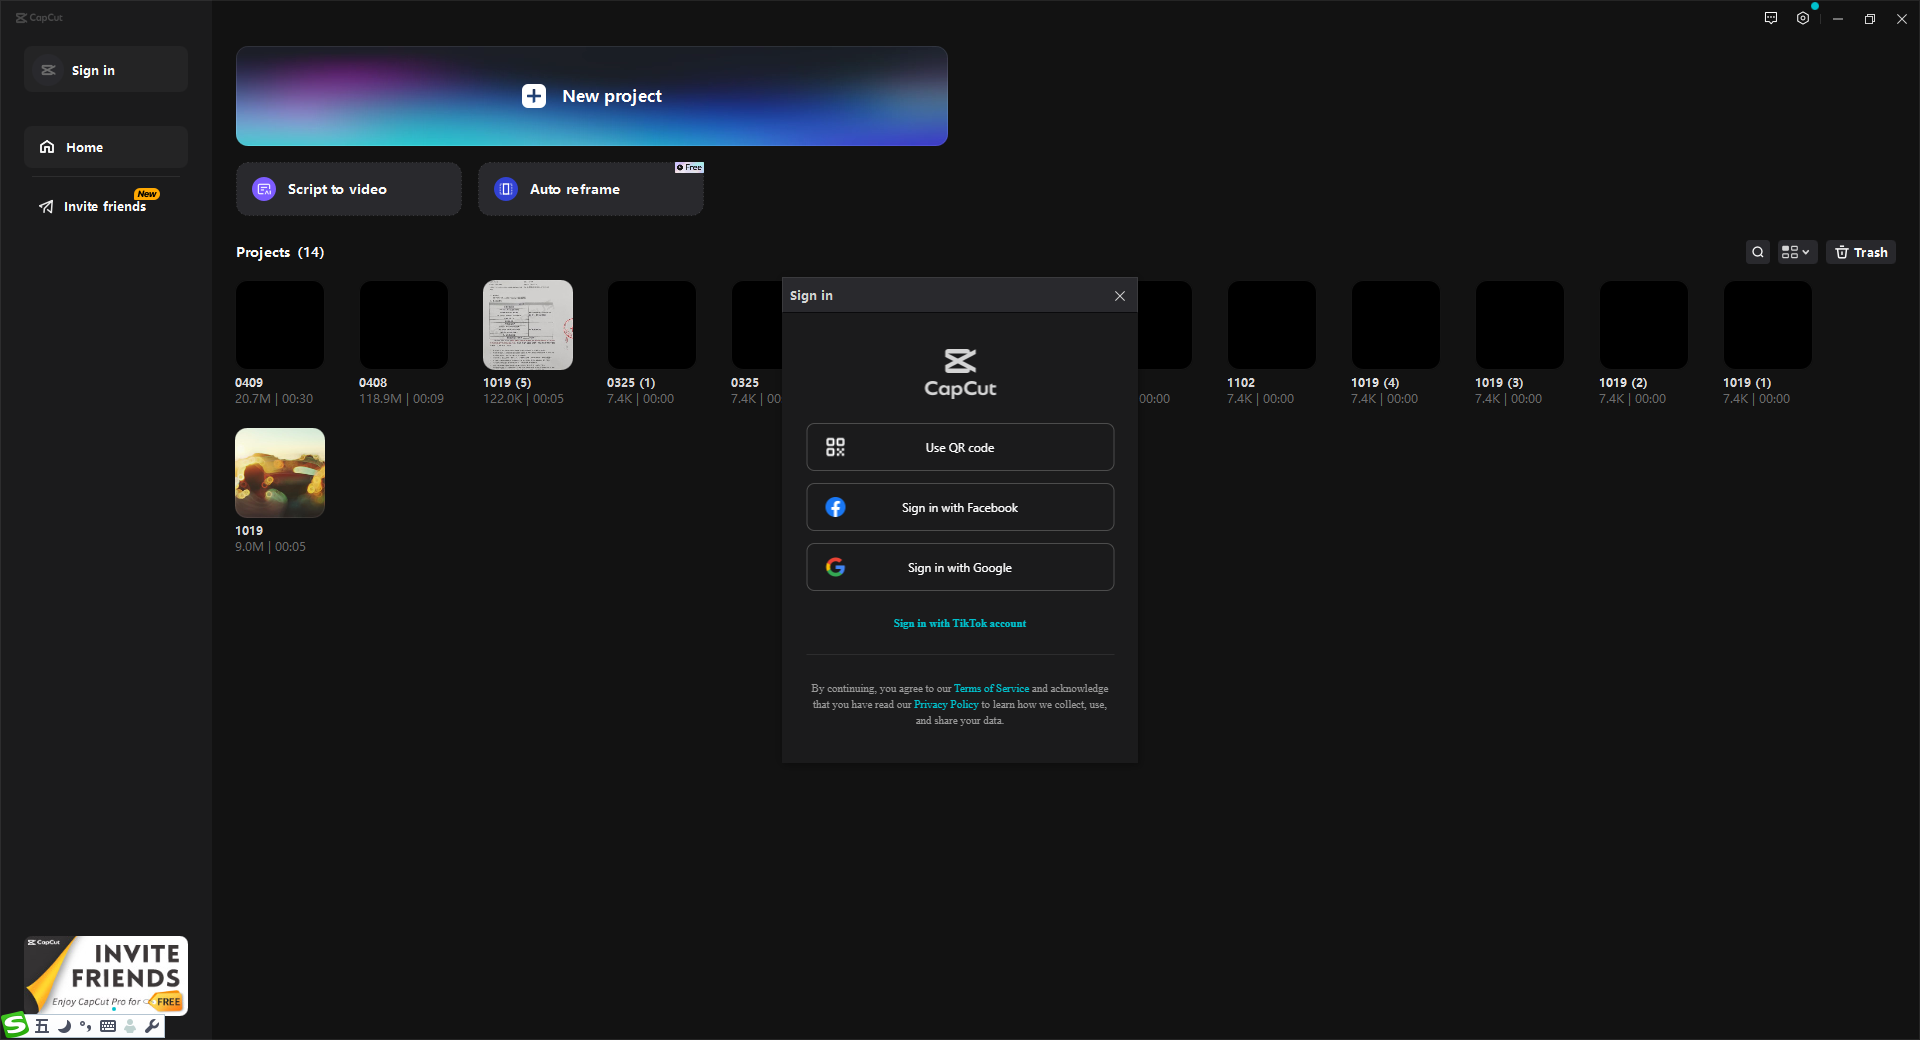Open project 1102 thumbnail
Viewport: 1920px width, 1040px height.
[x=1272, y=325]
